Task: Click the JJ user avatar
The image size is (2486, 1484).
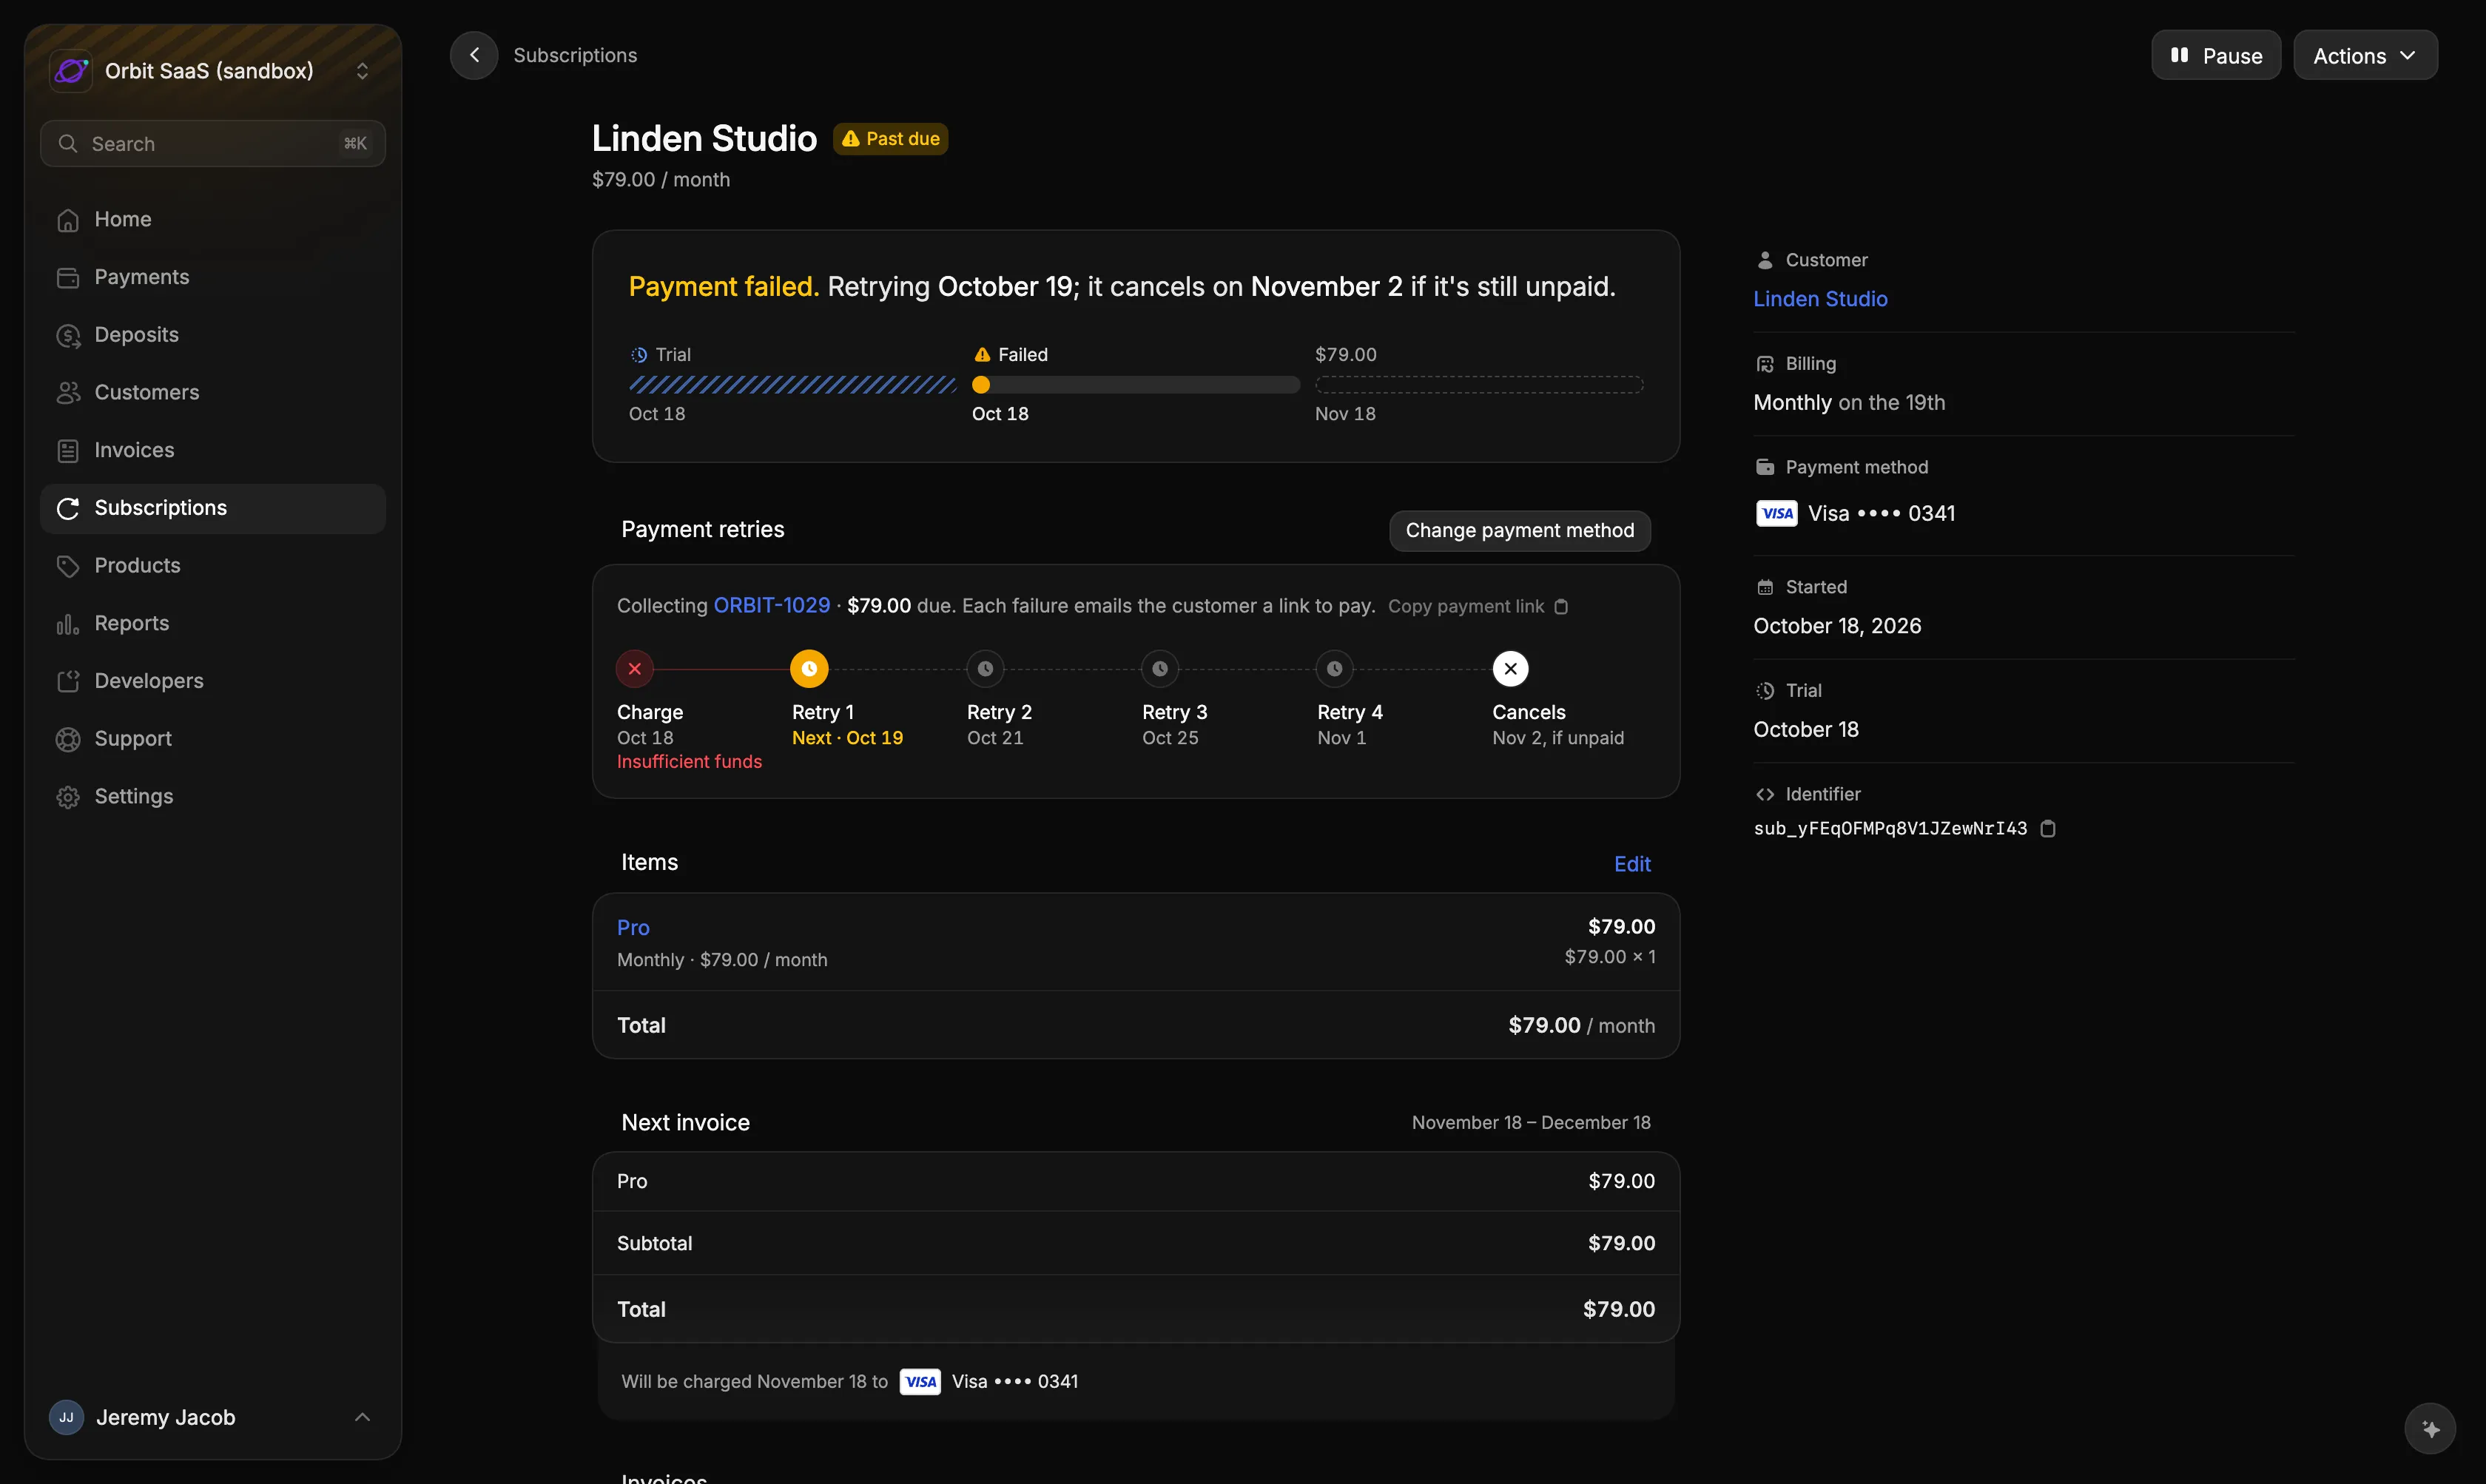Action: [x=66, y=1417]
